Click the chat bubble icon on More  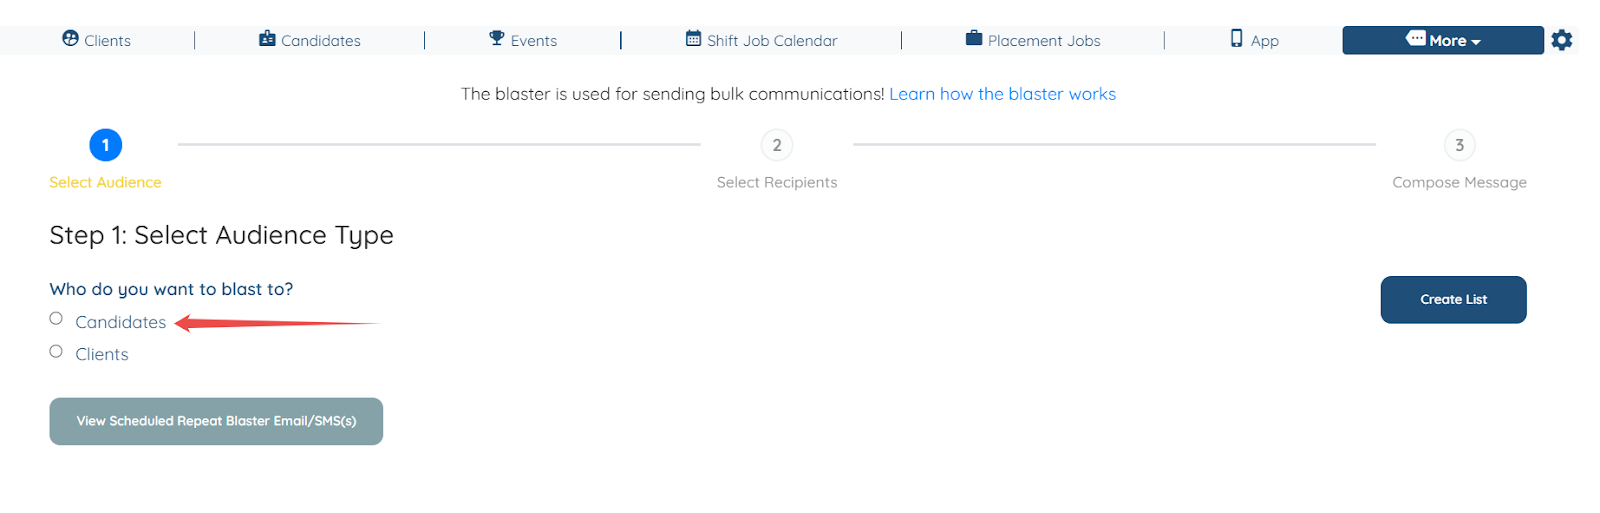(x=1416, y=38)
